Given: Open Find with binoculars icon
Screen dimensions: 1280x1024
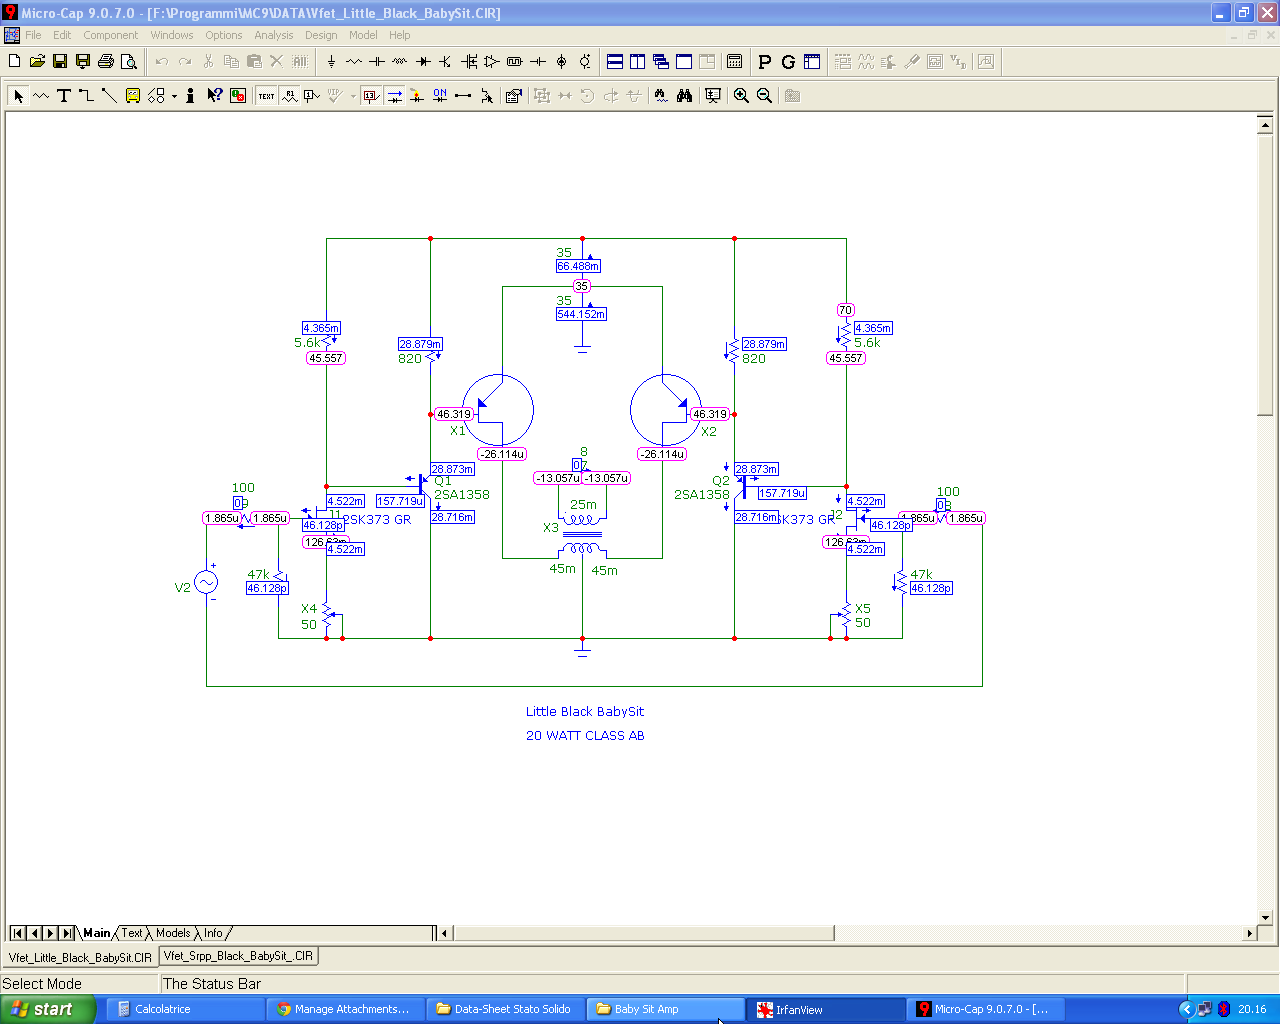Looking at the screenshot, I should (684, 96).
